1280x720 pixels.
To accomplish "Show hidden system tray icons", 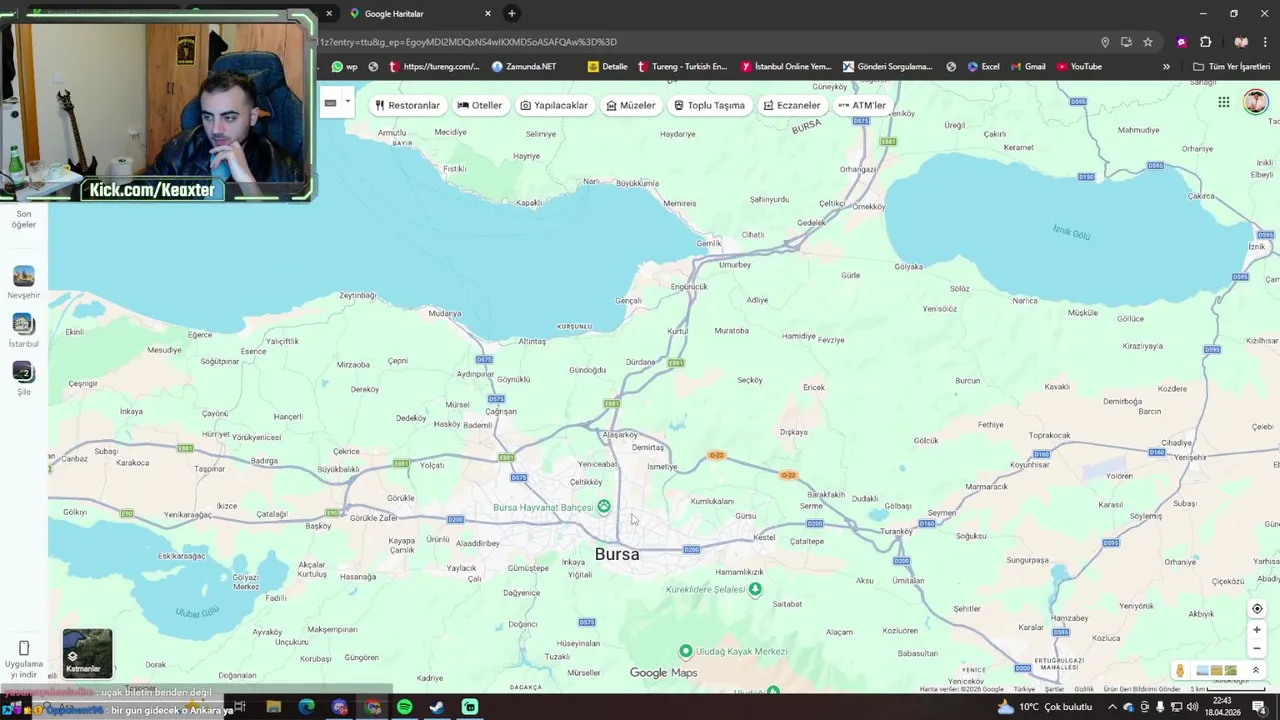I will (x=1112, y=707).
